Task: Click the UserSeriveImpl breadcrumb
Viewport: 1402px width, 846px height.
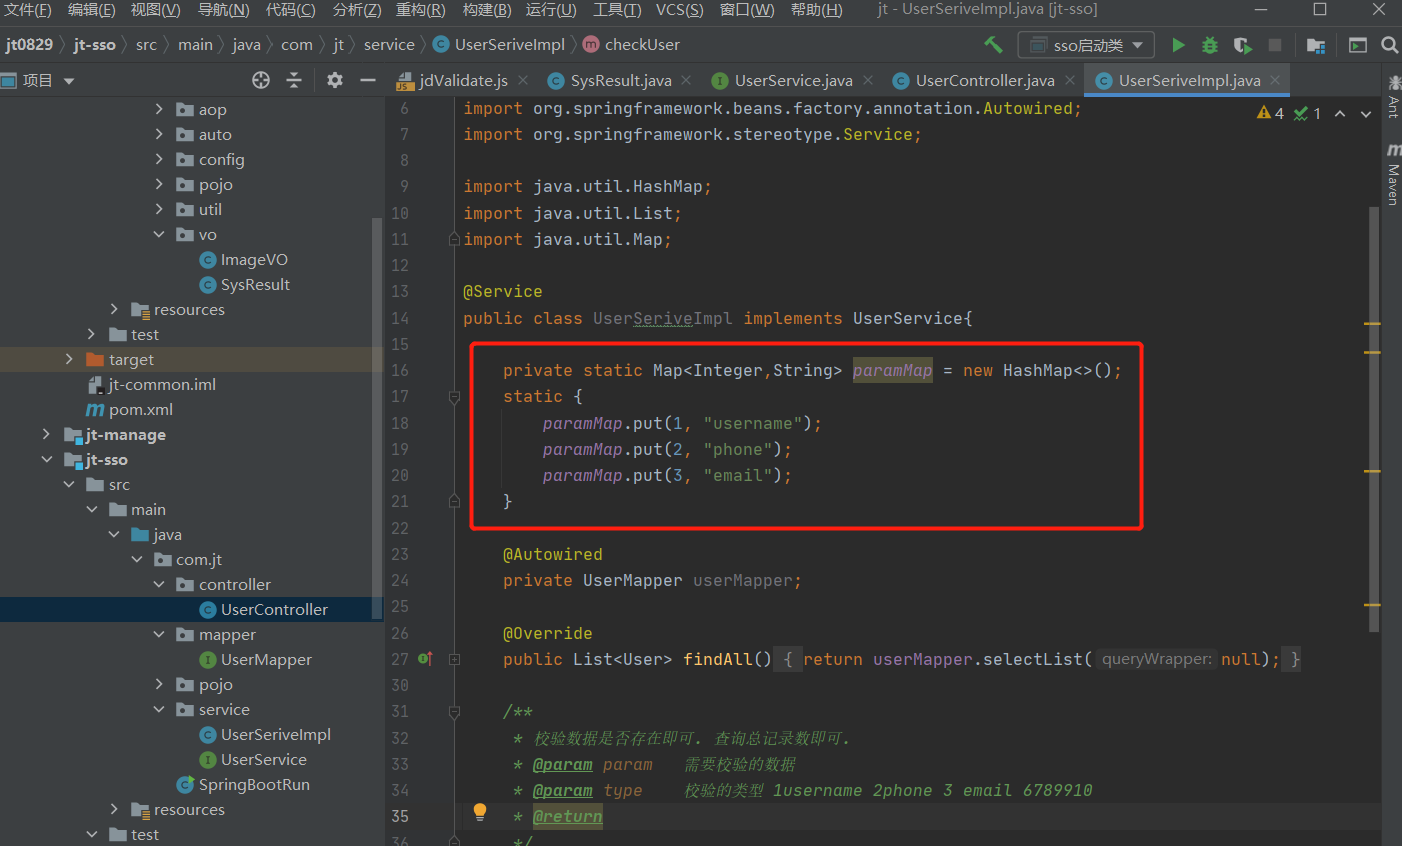Action: tap(499, 45)
